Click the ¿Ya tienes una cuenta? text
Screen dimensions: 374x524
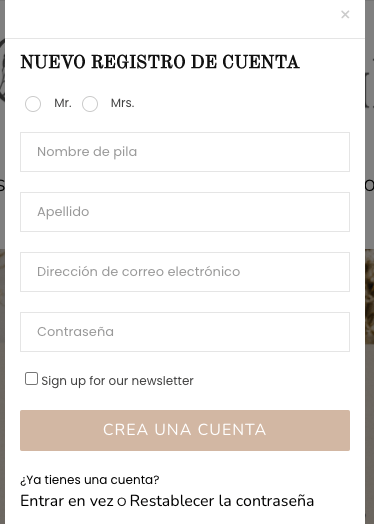click(x=90, y=480)
